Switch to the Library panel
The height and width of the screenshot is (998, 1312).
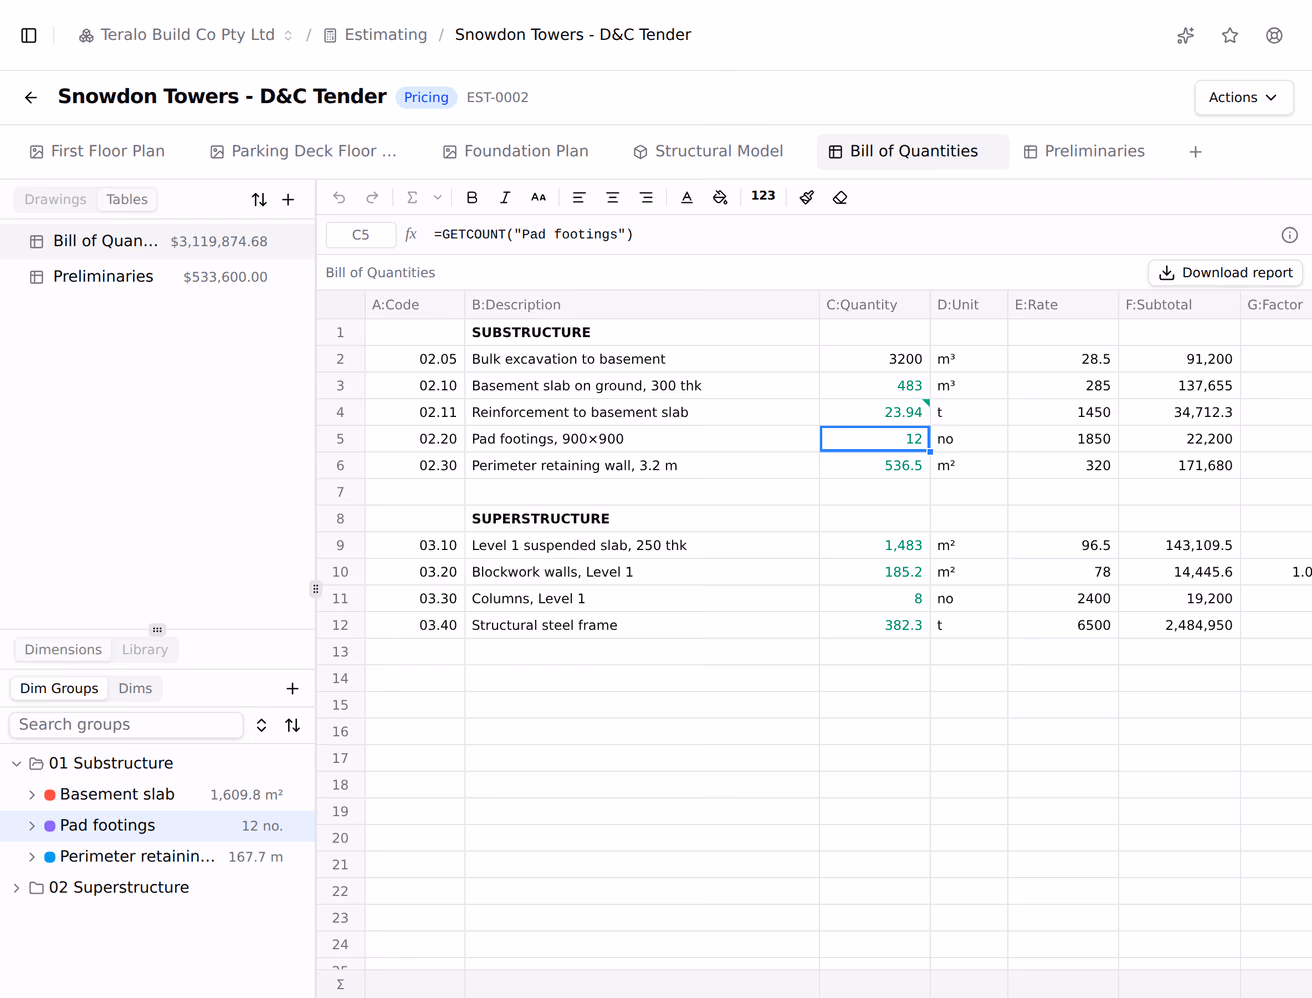[x=145, y=649]
